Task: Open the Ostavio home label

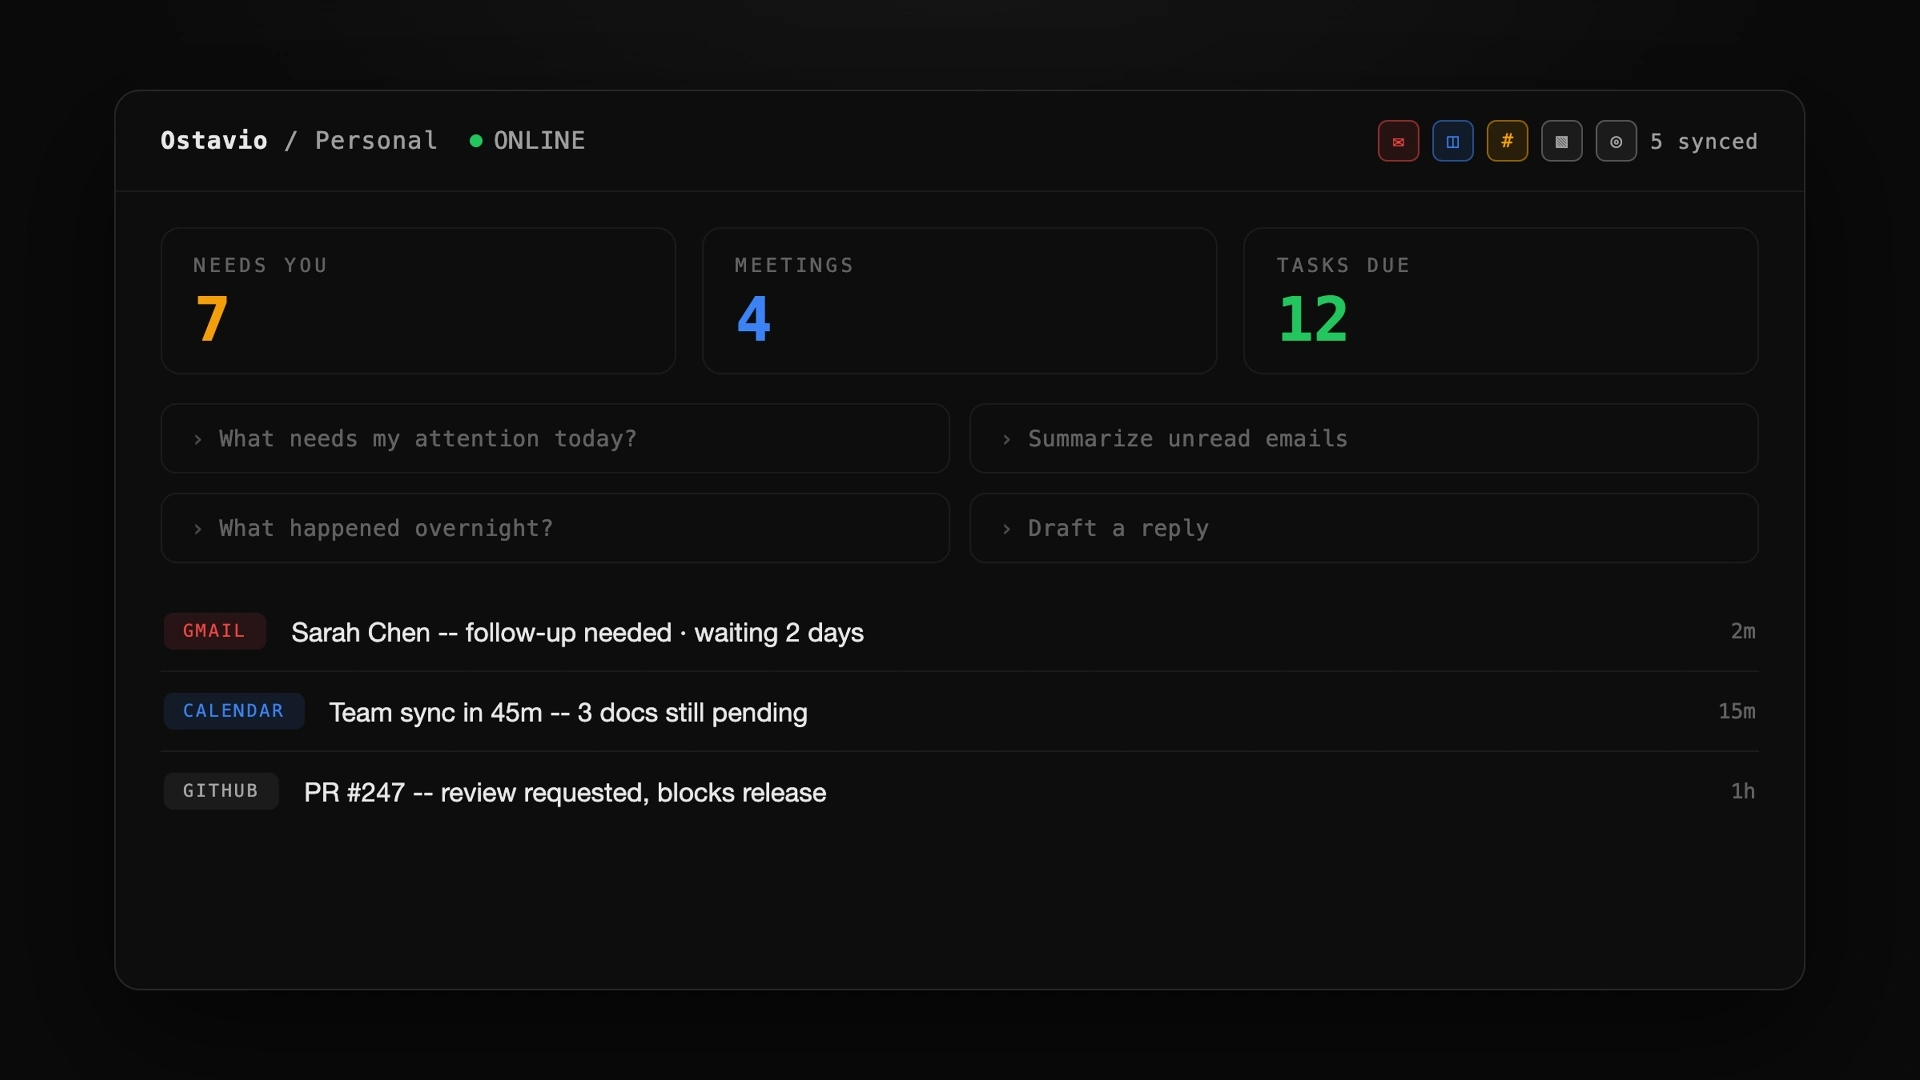Action: point(214,140)
